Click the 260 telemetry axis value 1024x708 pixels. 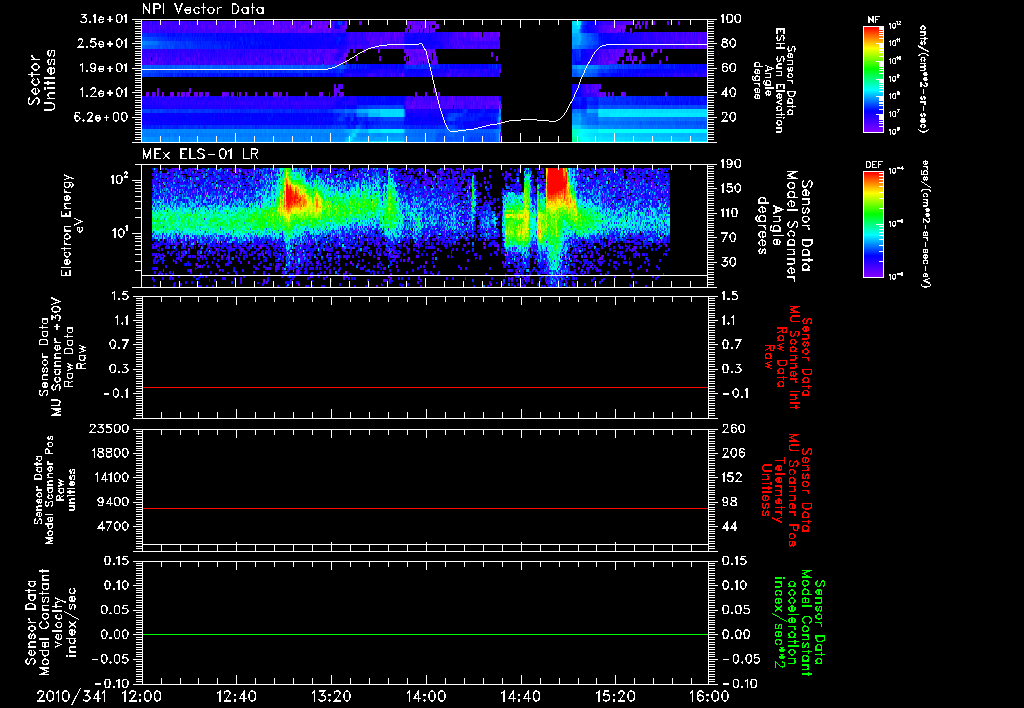[733, 429]
